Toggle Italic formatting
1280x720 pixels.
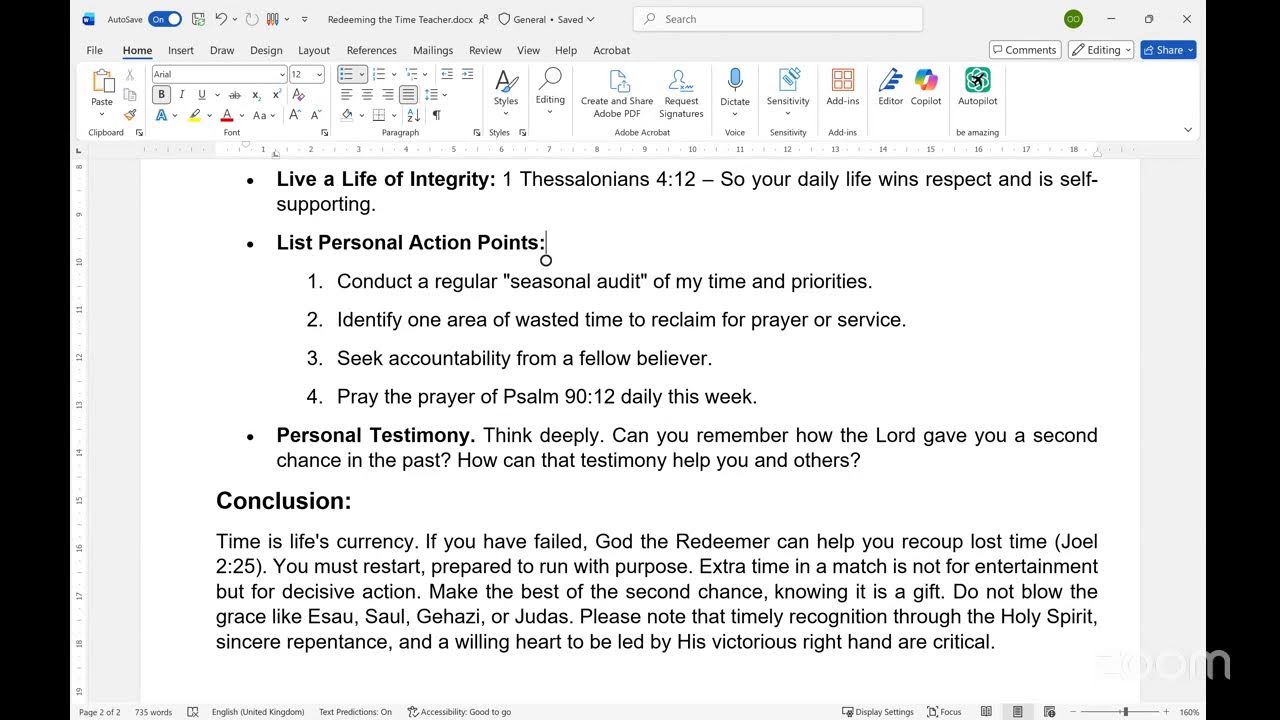182,95
